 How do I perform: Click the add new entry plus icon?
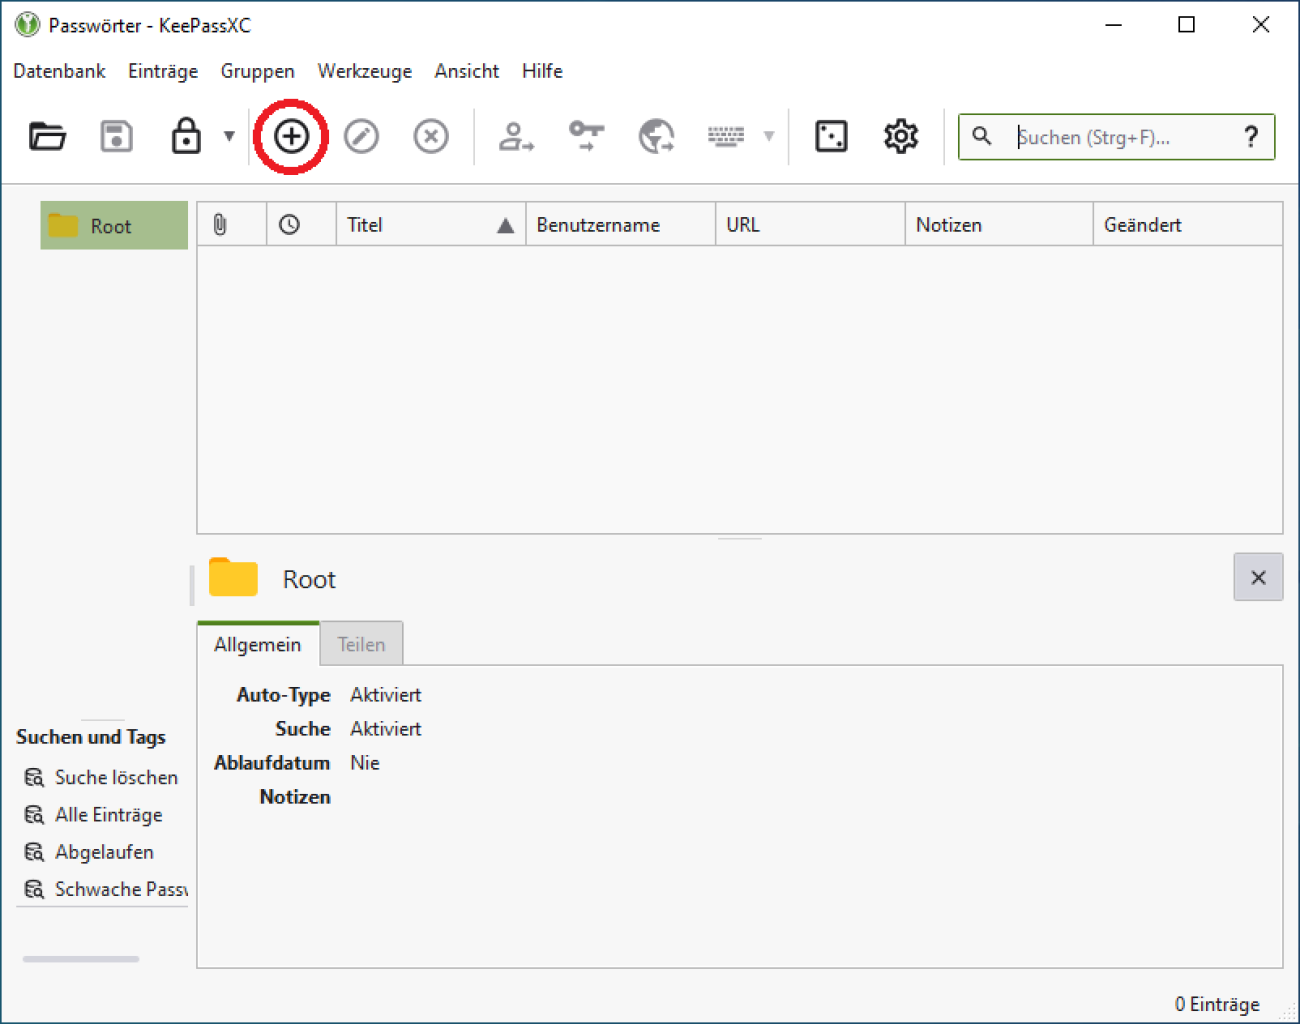(x=291, y=136)
